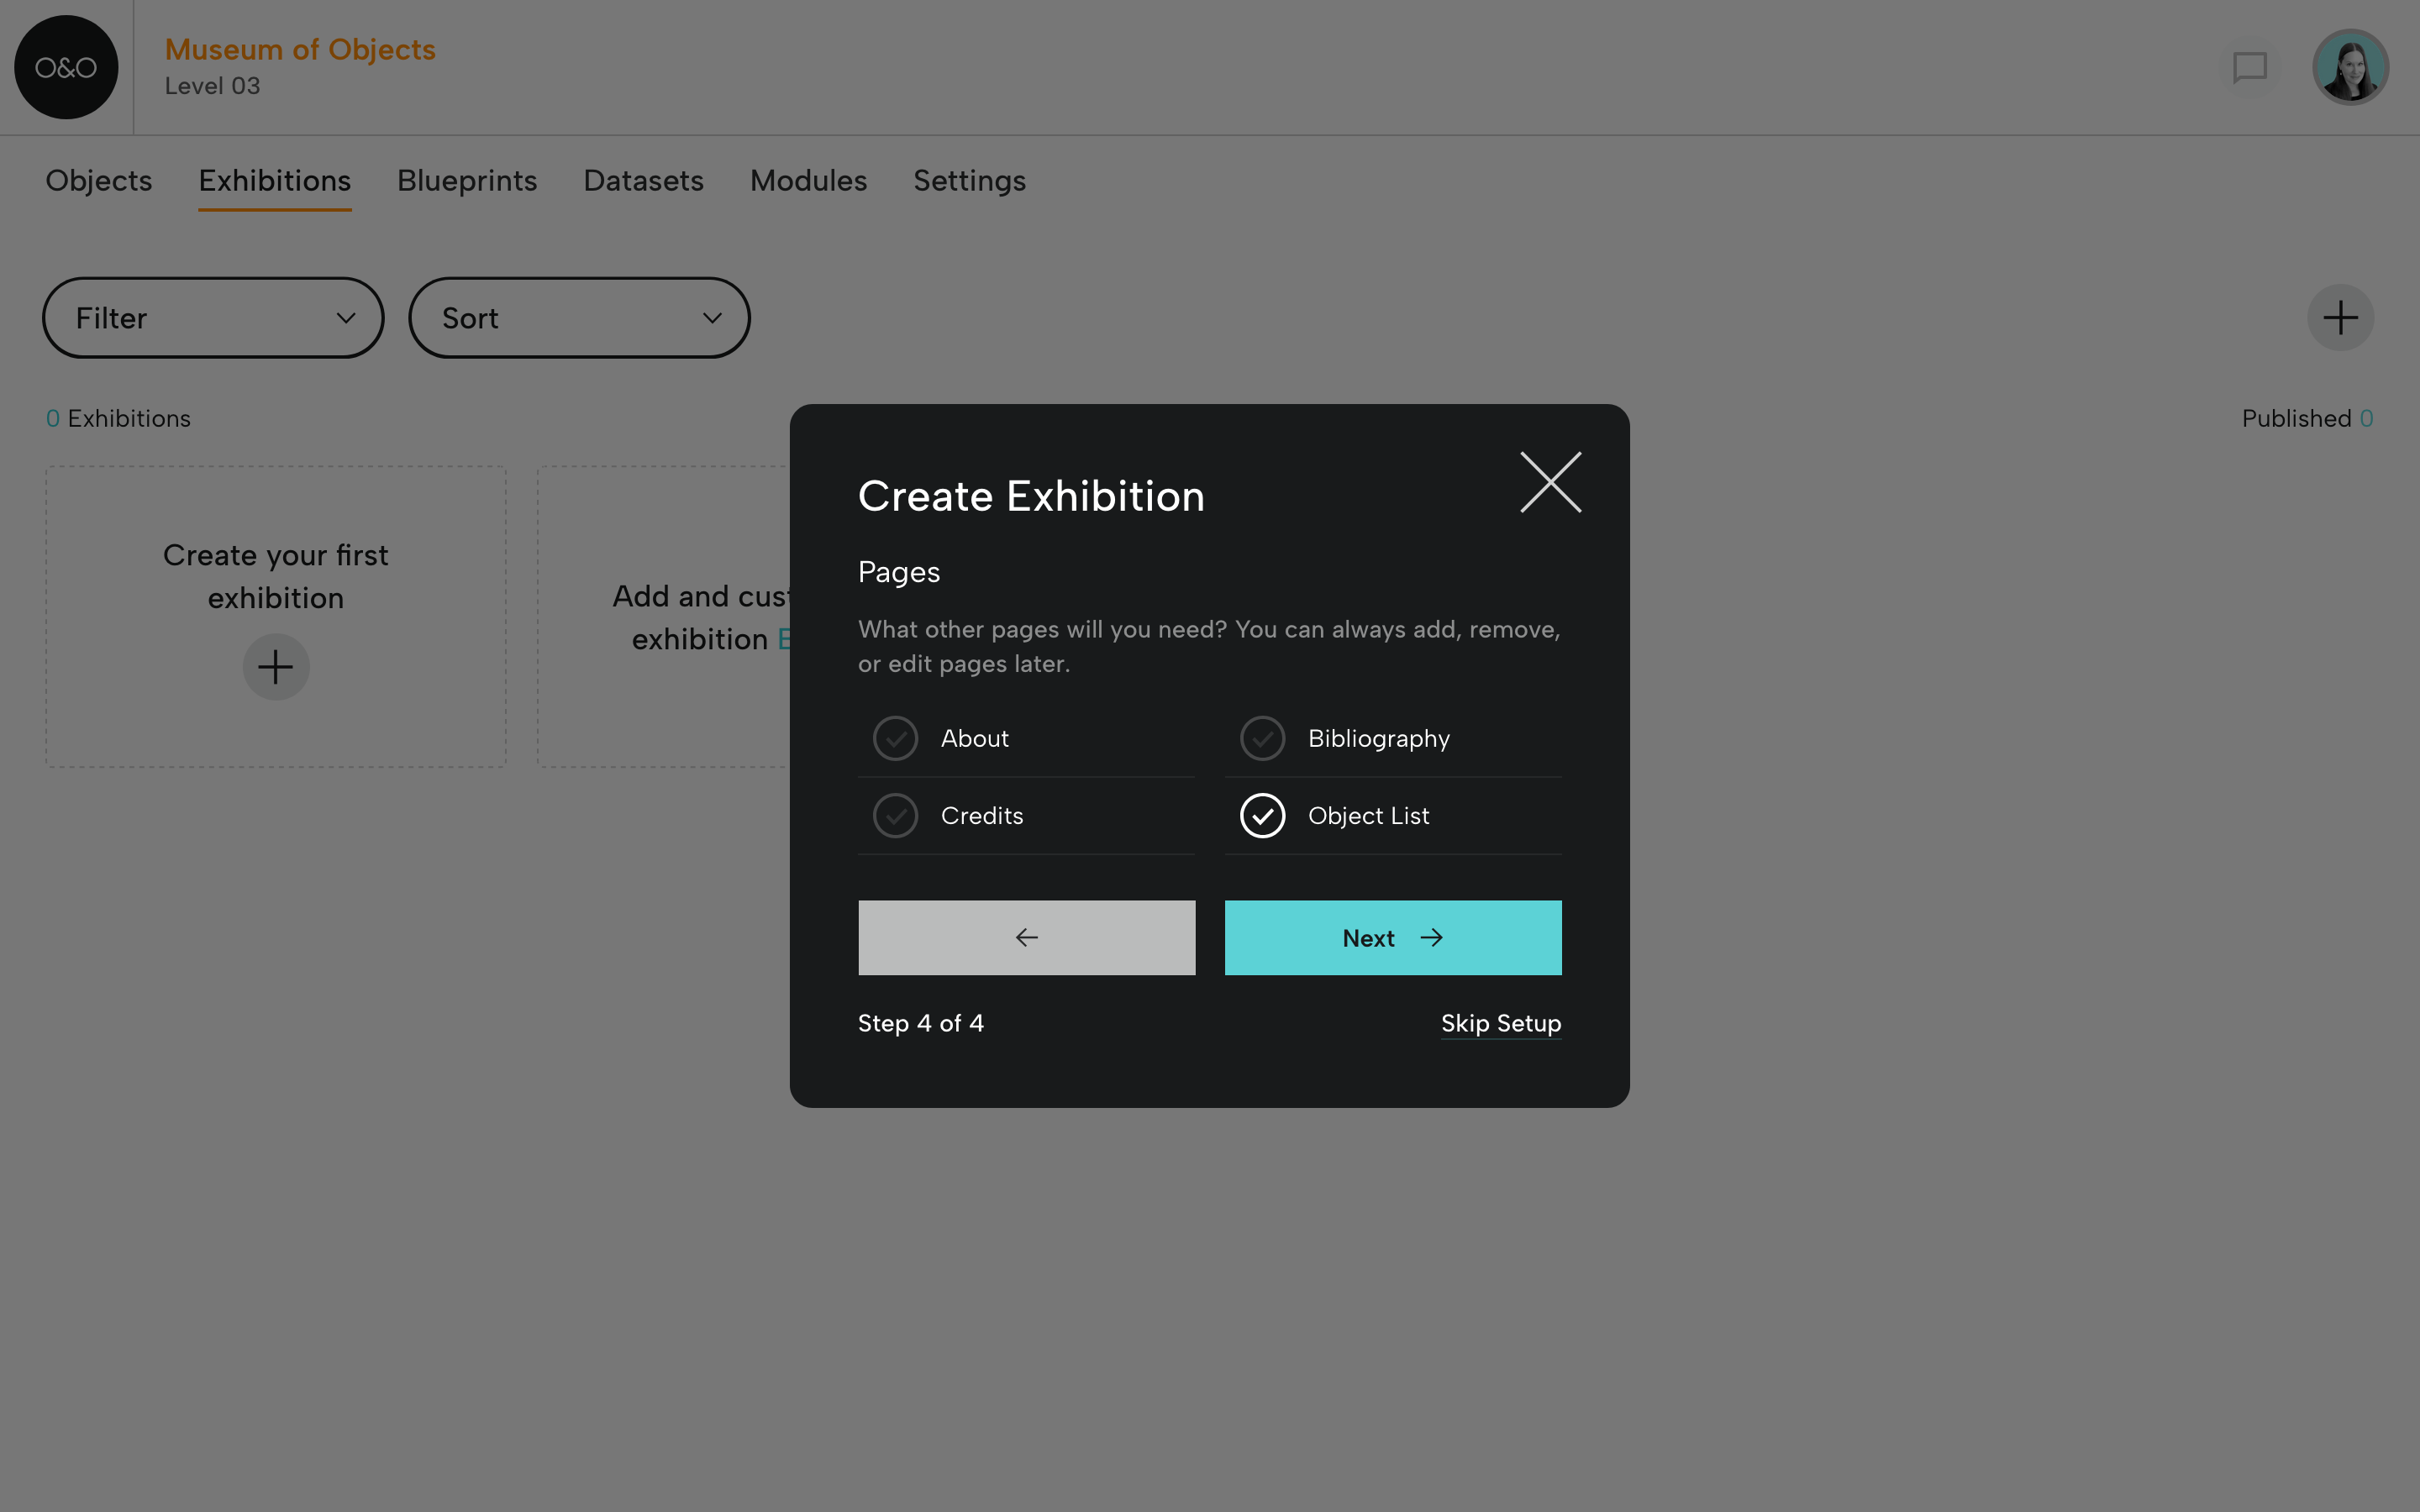Open the Filter dropdown

pyautogui.click(x=213, y=318)
